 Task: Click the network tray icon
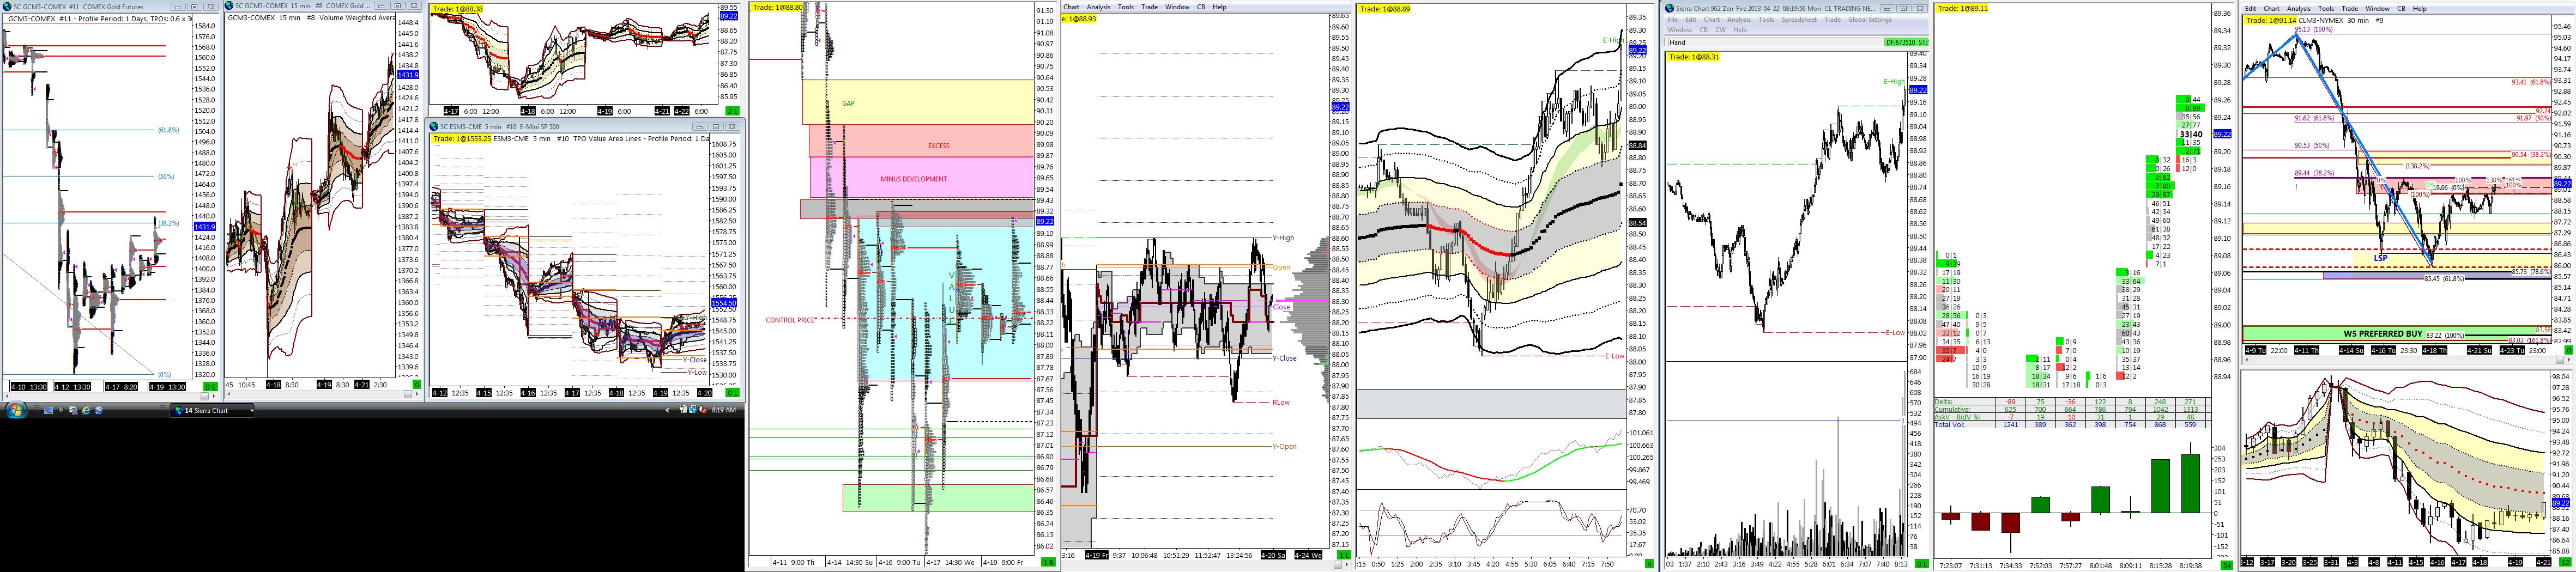[693, 410]
